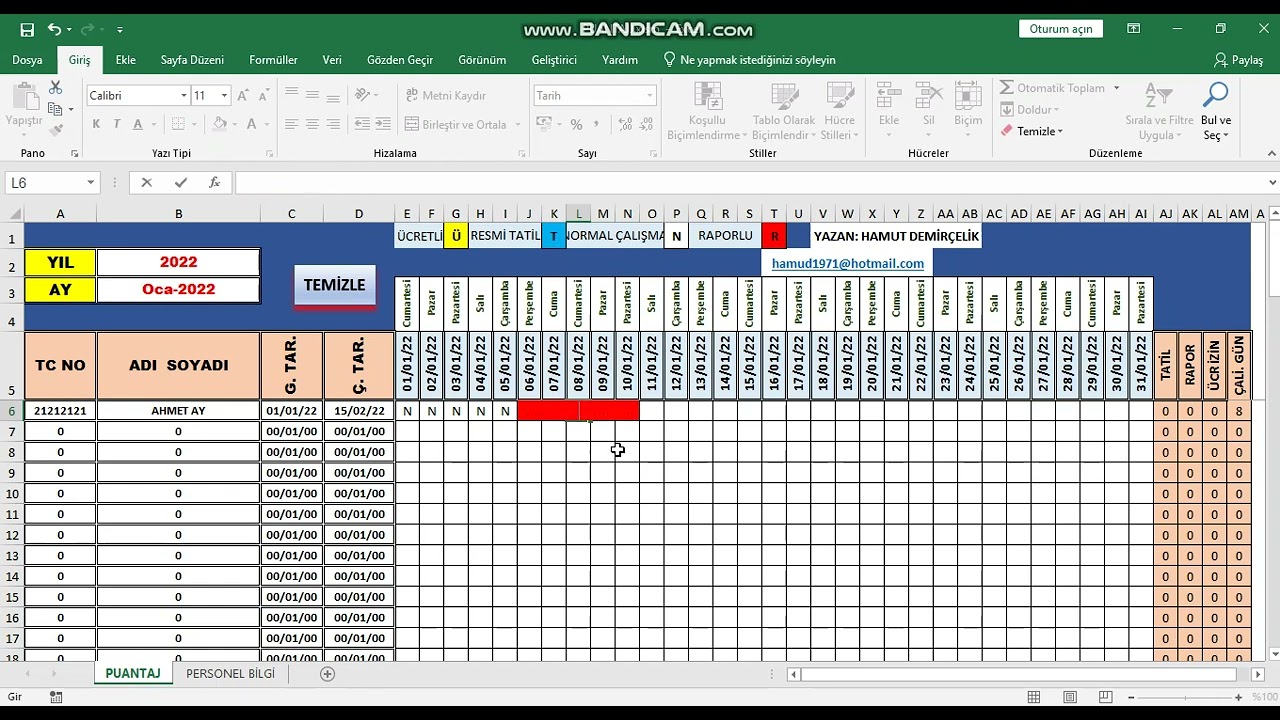Open the hamud1971@hotmail.com email link

848,264
